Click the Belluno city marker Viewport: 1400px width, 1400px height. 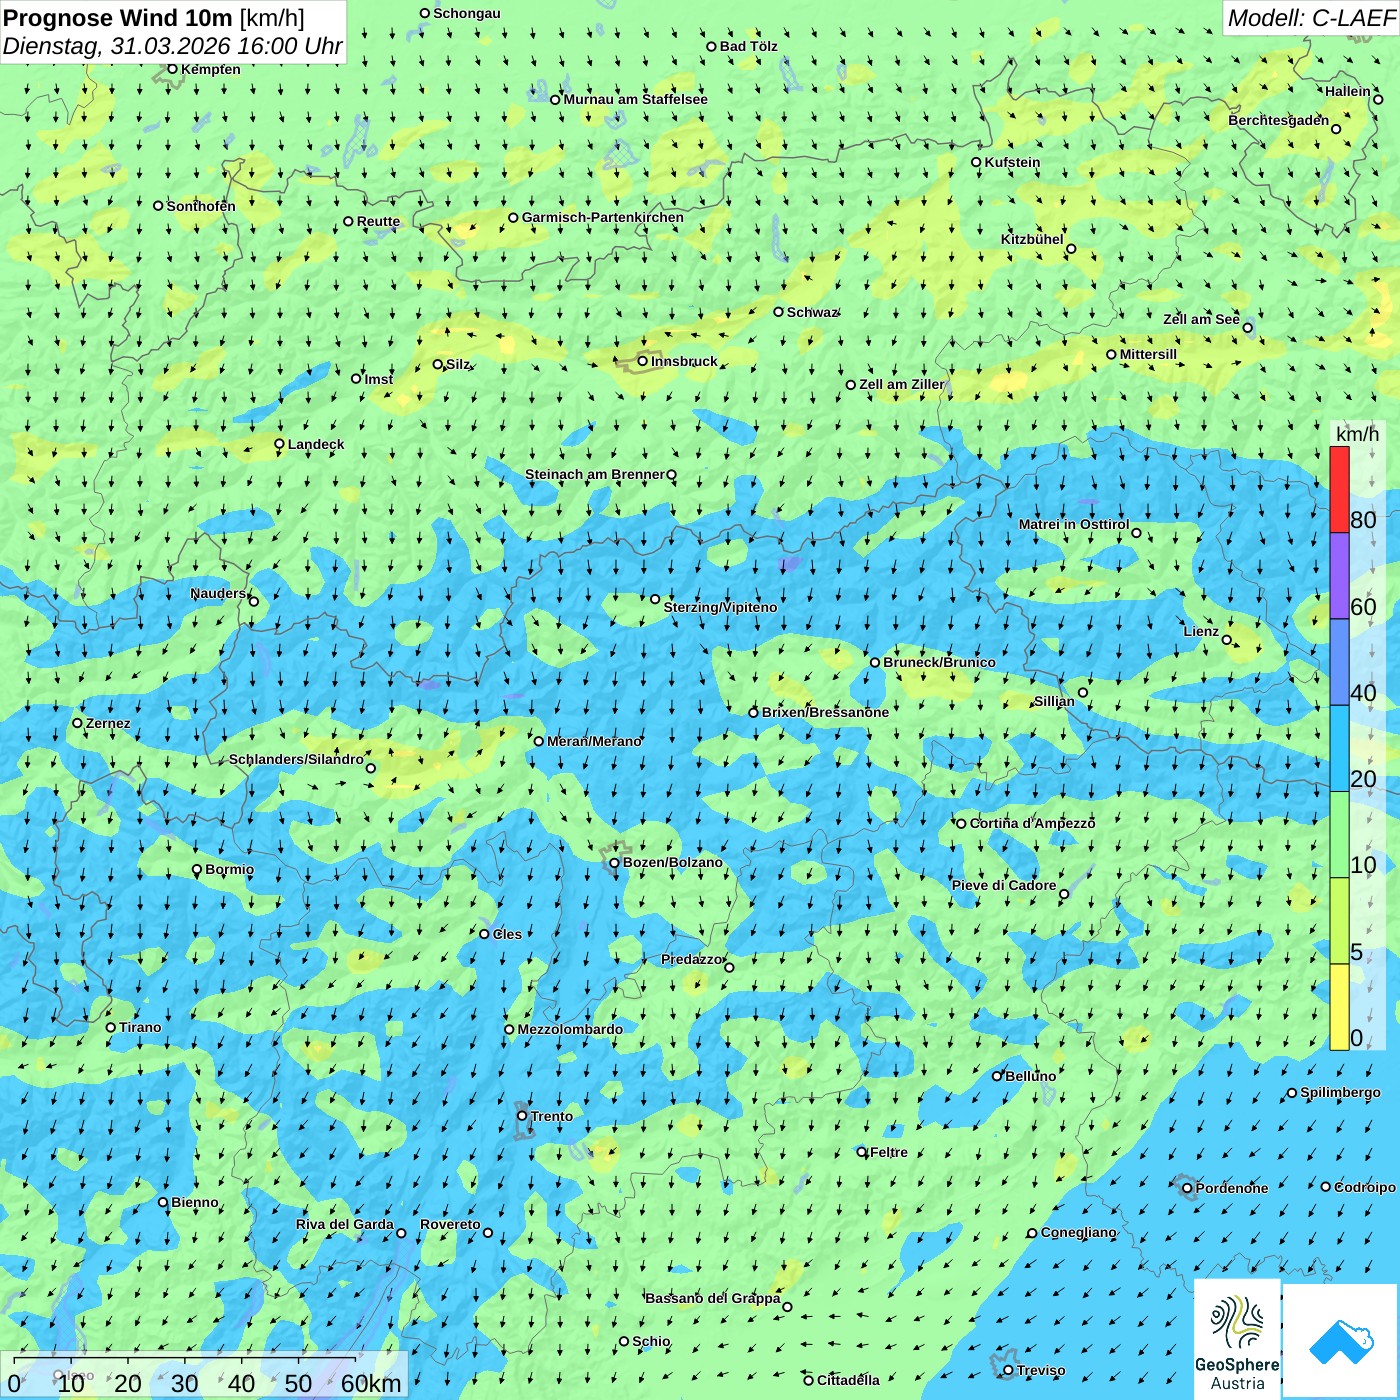(996, 1076)
